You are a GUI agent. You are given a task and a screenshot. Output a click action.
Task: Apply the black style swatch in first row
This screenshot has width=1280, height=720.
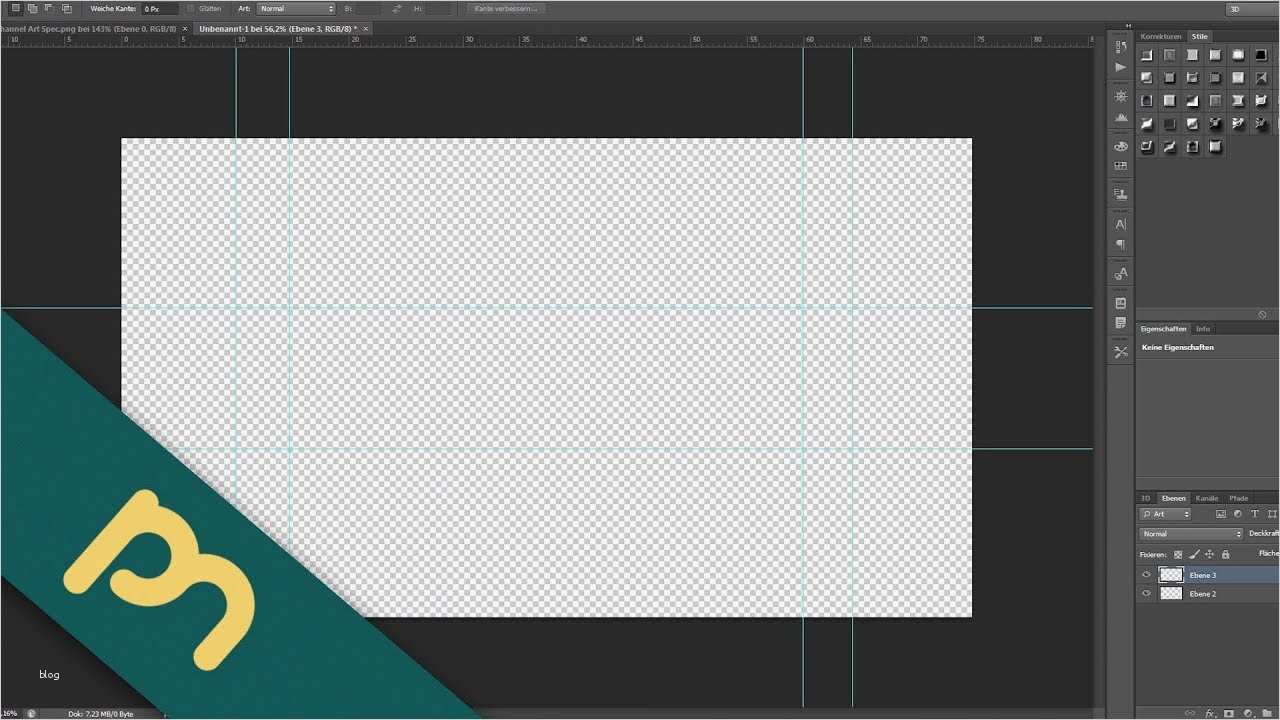(1261, 55)
